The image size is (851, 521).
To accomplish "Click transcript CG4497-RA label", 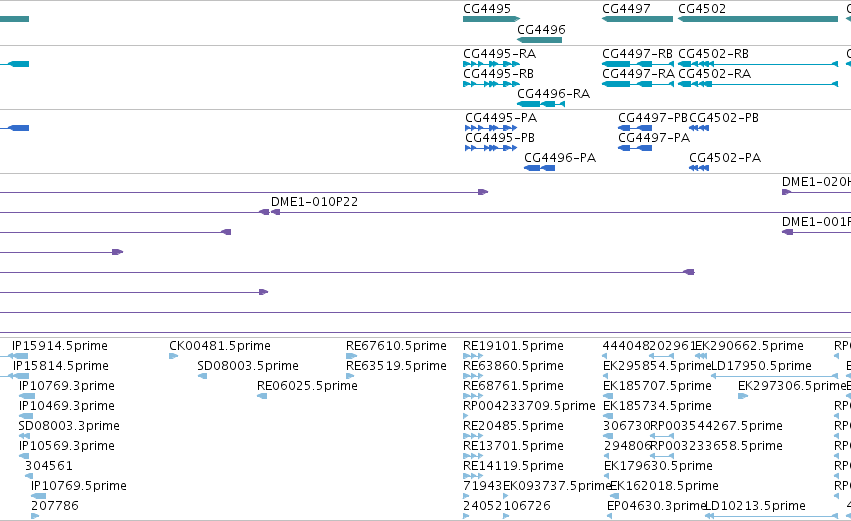I will (638, 74).
